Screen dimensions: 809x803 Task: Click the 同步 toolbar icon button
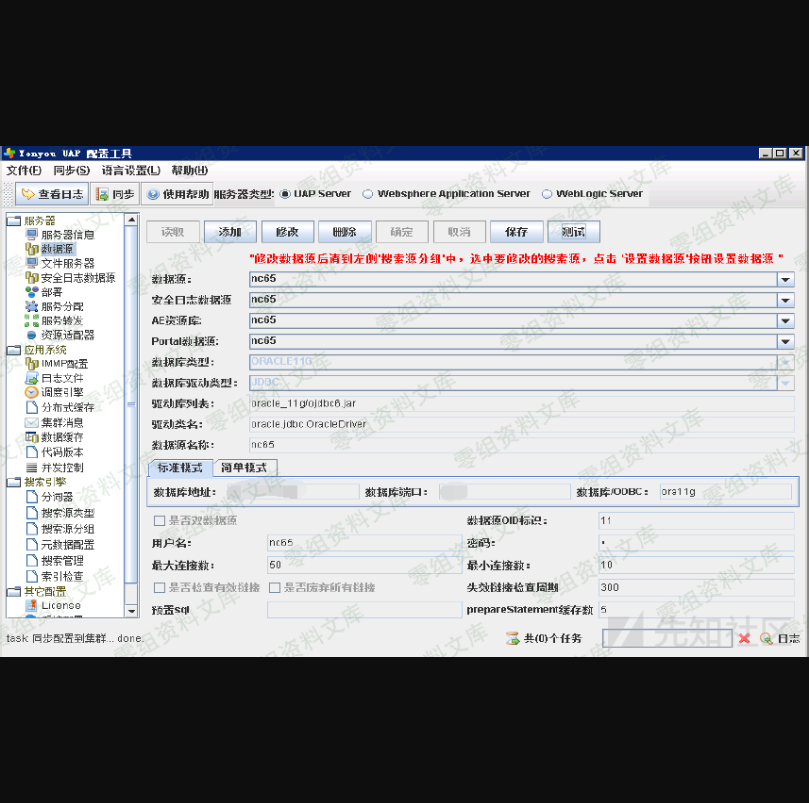point(115,195)
